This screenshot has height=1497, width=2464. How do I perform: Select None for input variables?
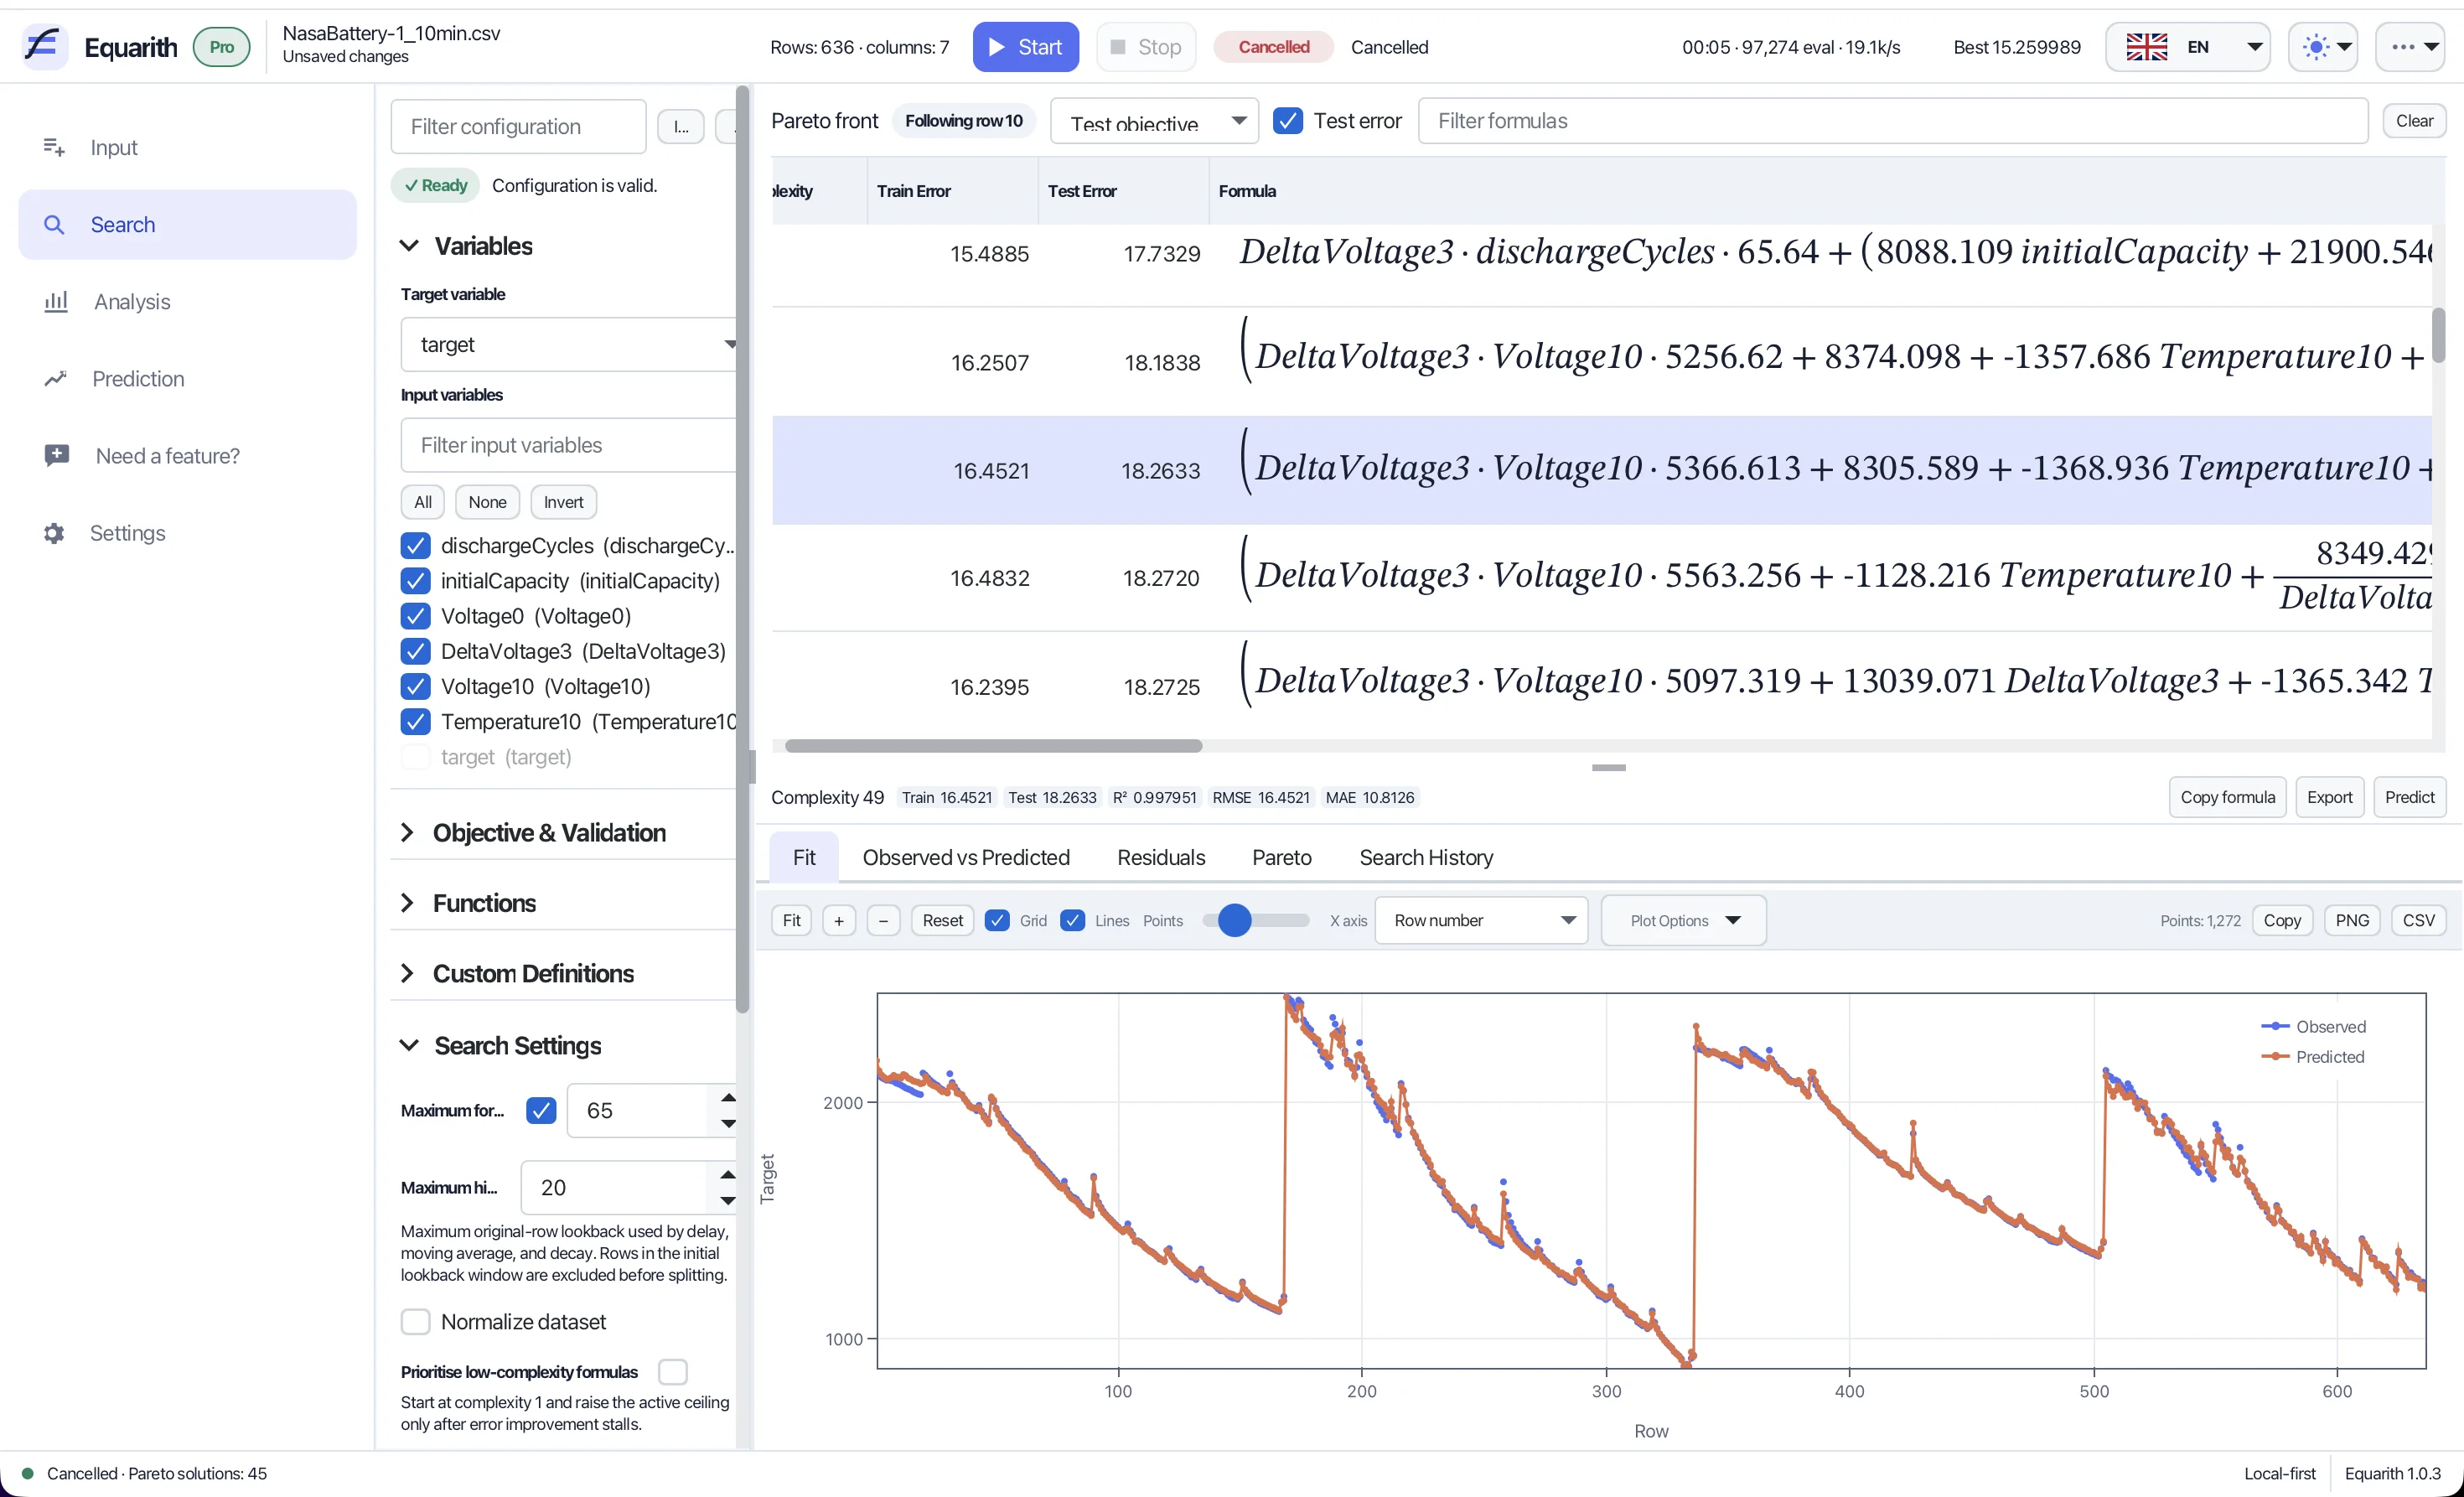click(487, 502)
